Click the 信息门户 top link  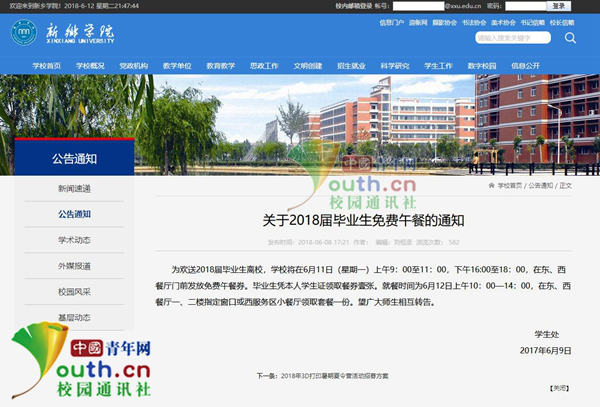pyautogui.click(x=393, y=21)
